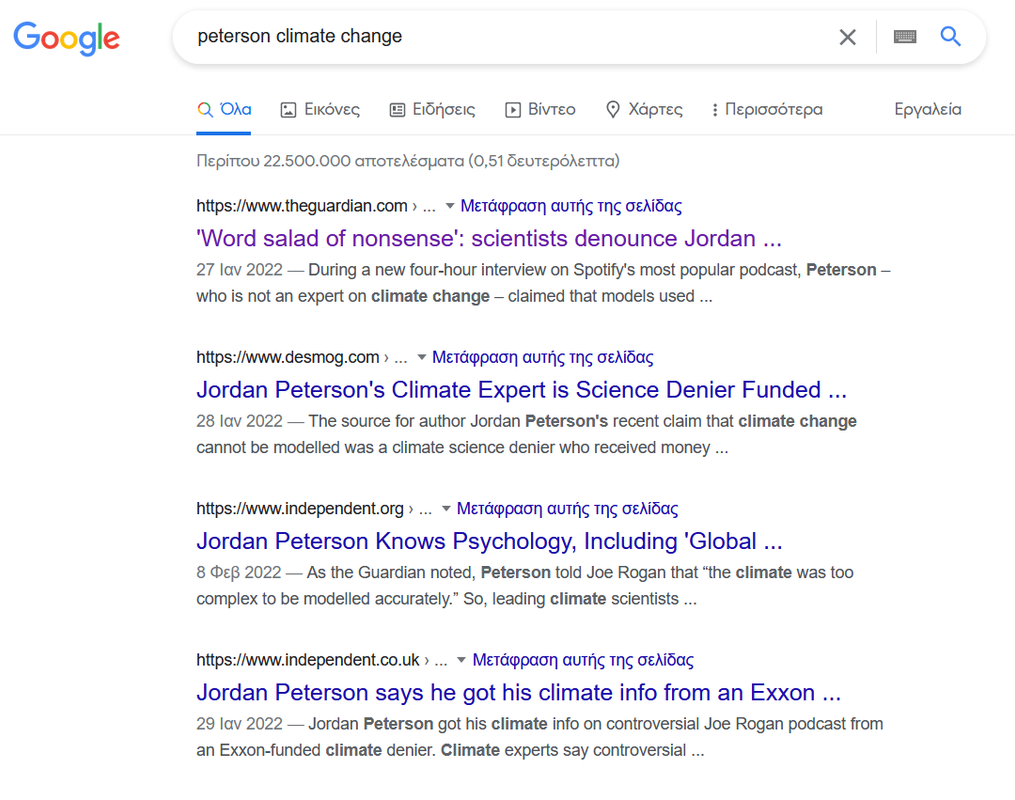Screen dimensions: 1015x800
Task: Expand dropdown arrow next to independent.co.uk URL
Action: click(461, 660)
